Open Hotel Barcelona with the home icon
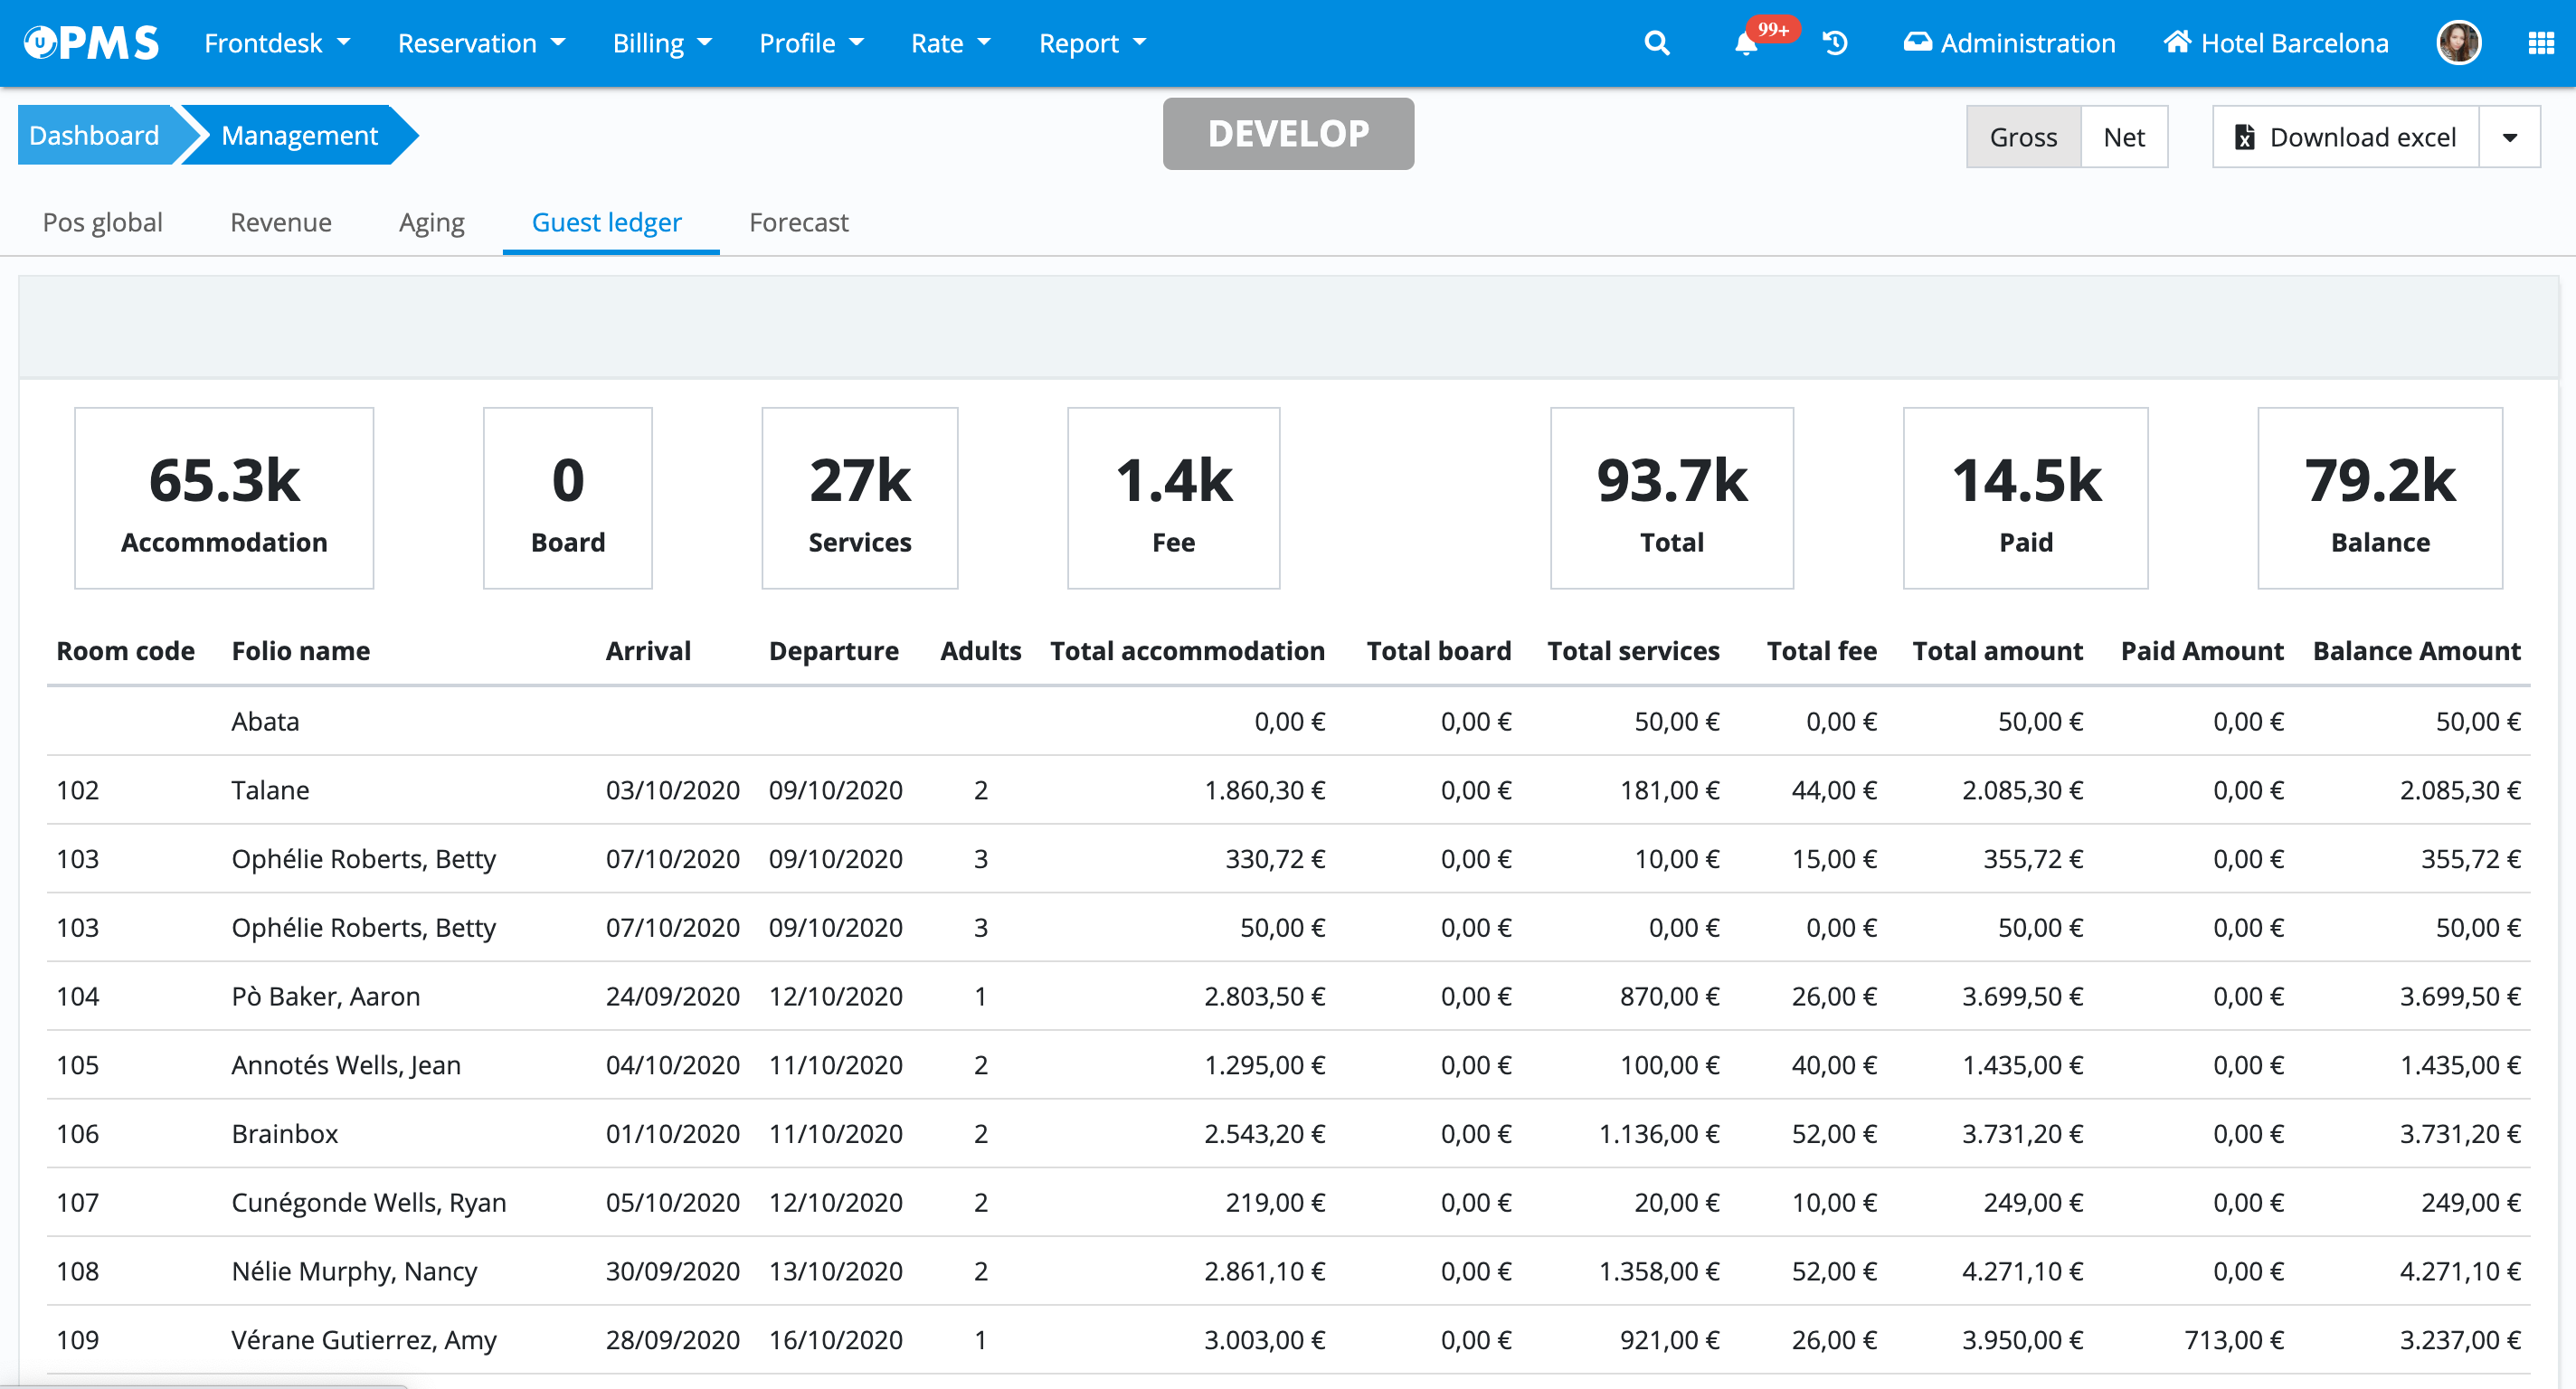Viewport: 2576px width, 1389px height. coord(2275,43)
